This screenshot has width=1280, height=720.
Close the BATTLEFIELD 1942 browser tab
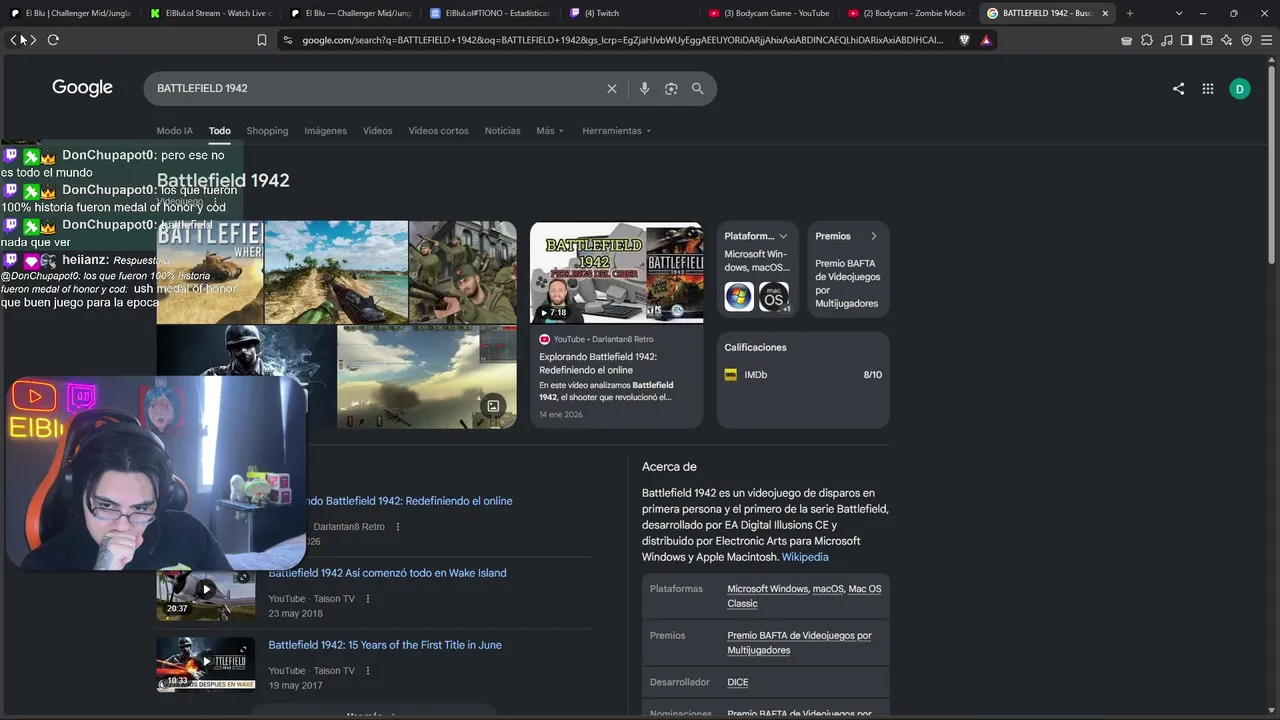[1105, 13]
